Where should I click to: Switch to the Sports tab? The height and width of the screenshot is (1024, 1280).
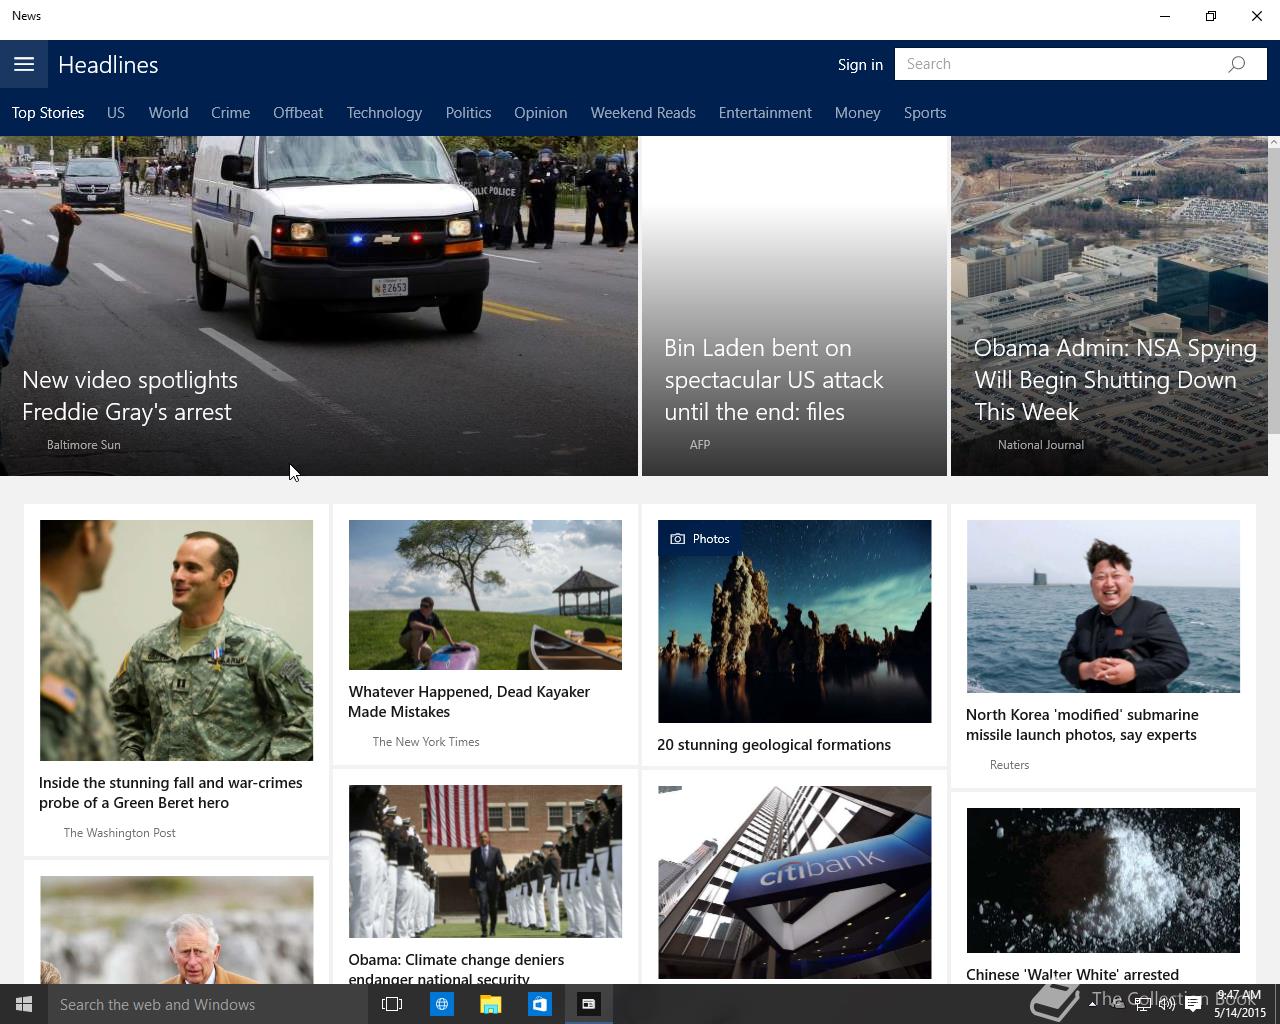coord(925,113)
